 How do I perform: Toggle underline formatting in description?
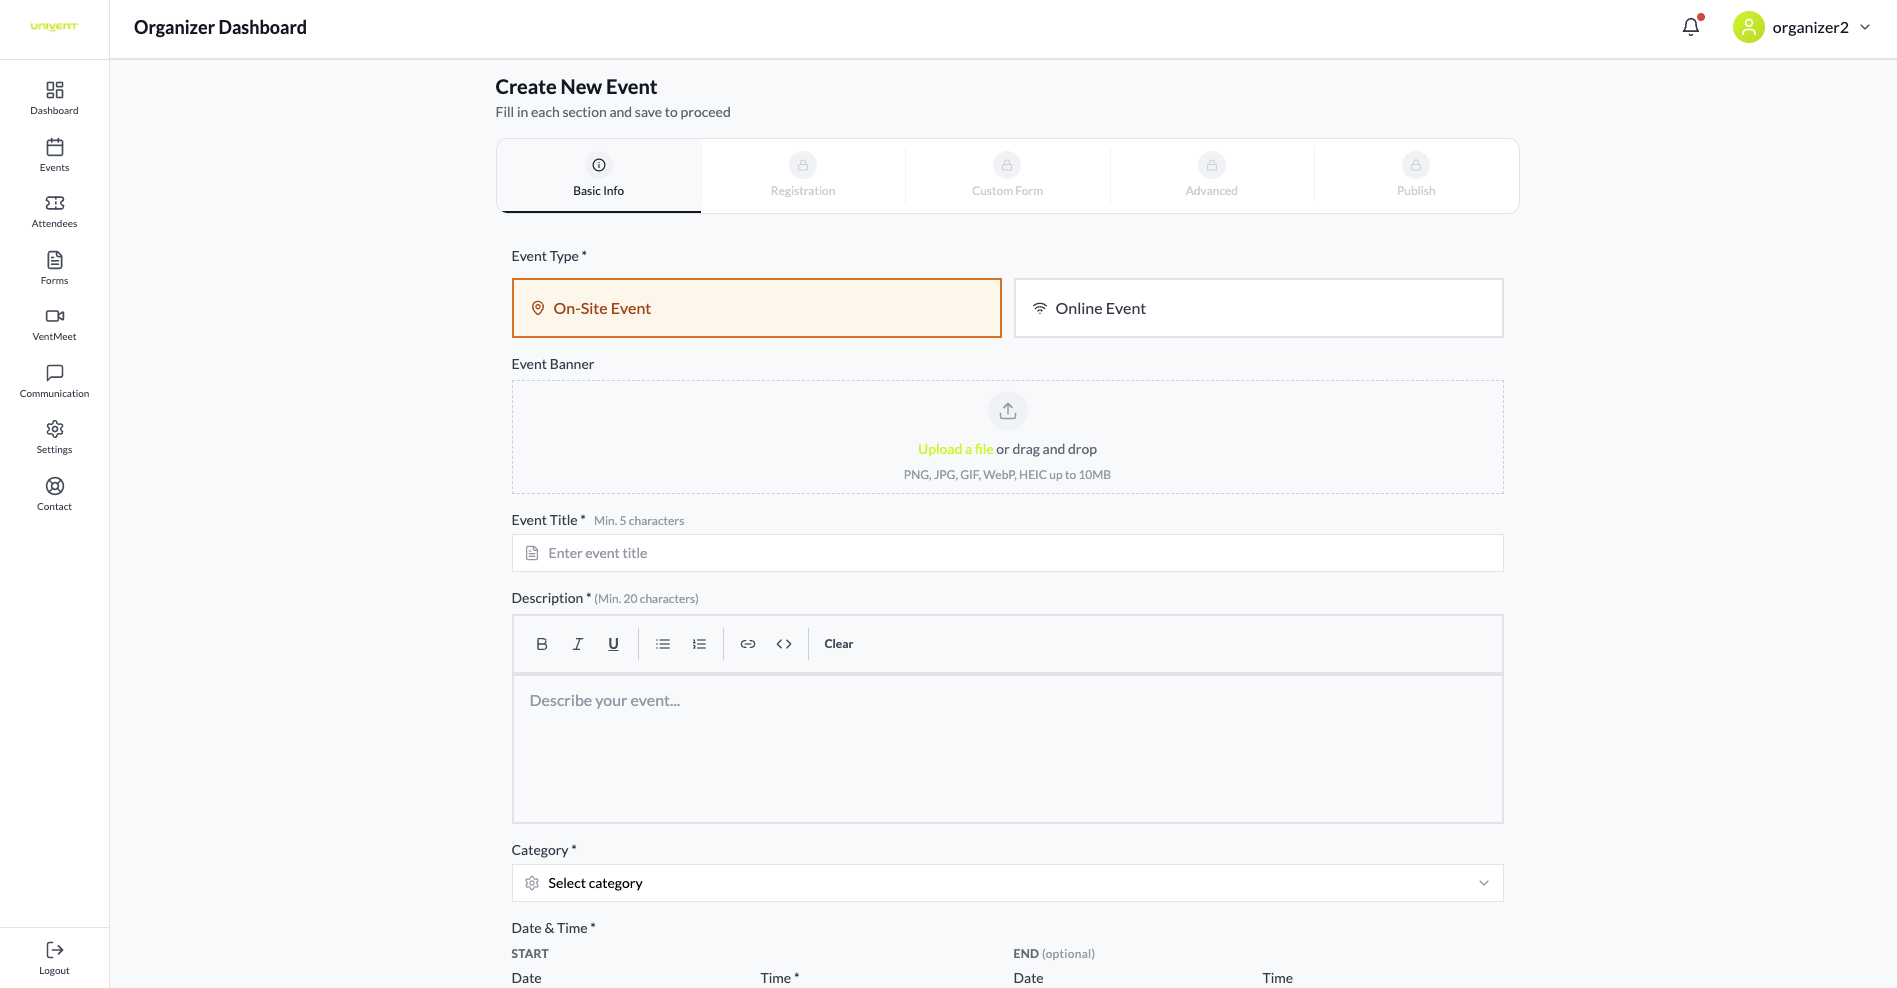click(614, 644)
